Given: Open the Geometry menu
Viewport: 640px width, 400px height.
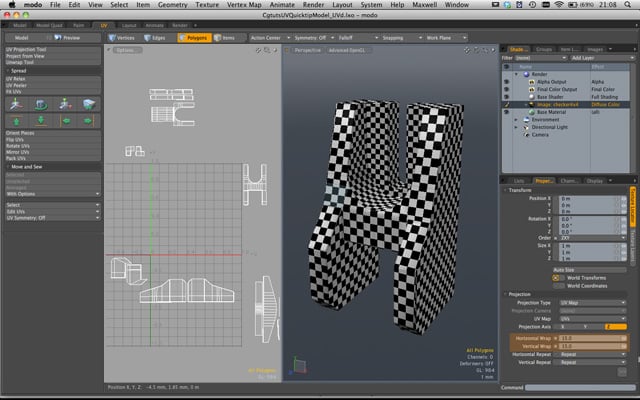Looking at the screenshot, I should pyautogui.click(x=172, y=5).
